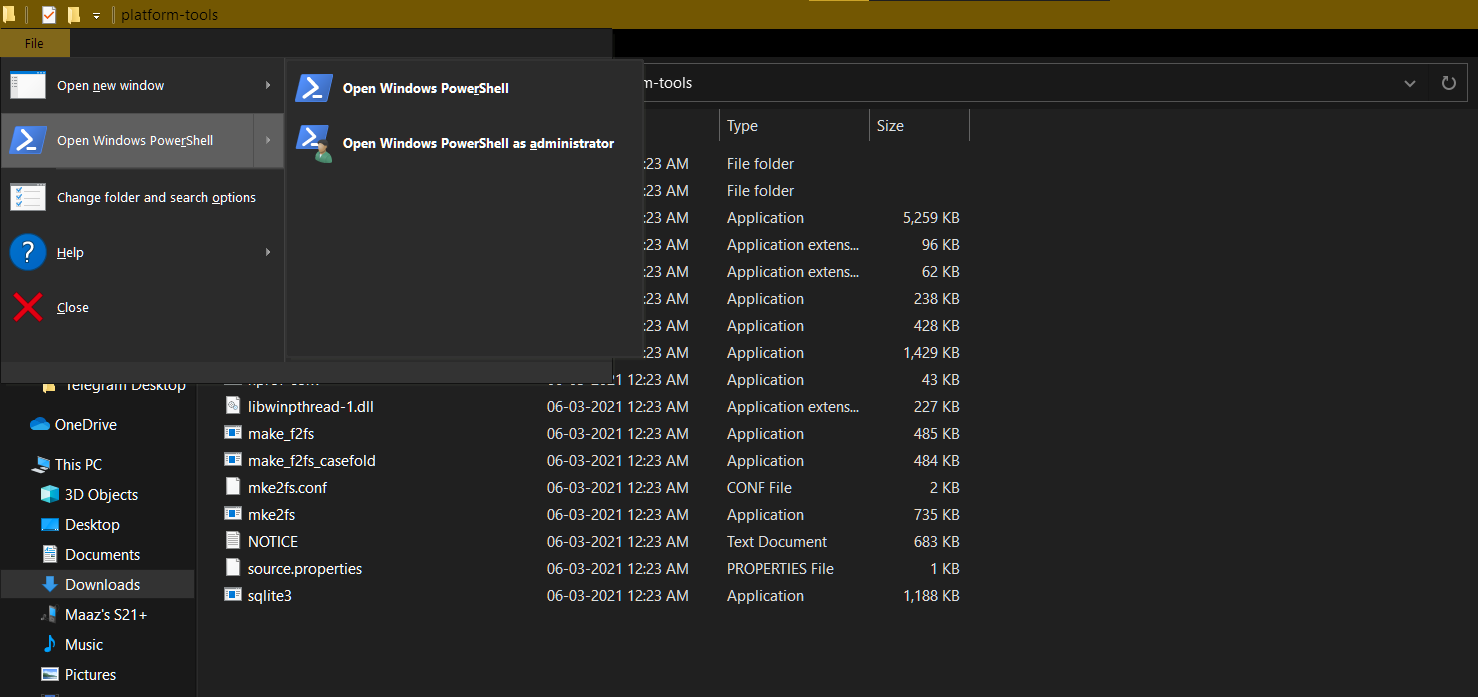Open the address bar history dropdown chevron

[1410, 83]
